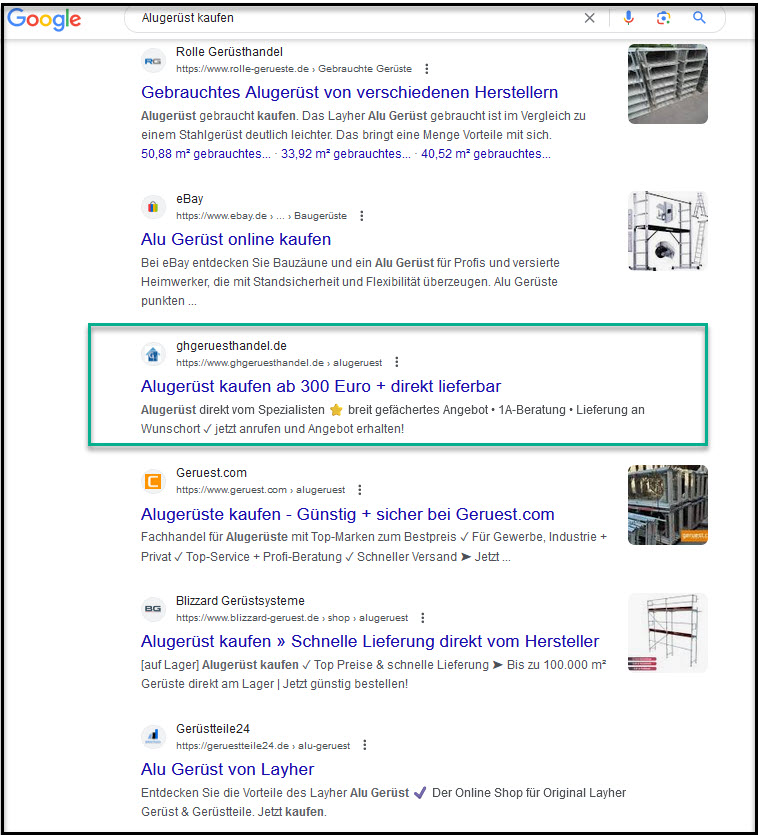Open the 50,88 m² gebrauchtes sitelink
The height and width of the screenshot is (835, 758).
tap(206, 154)
